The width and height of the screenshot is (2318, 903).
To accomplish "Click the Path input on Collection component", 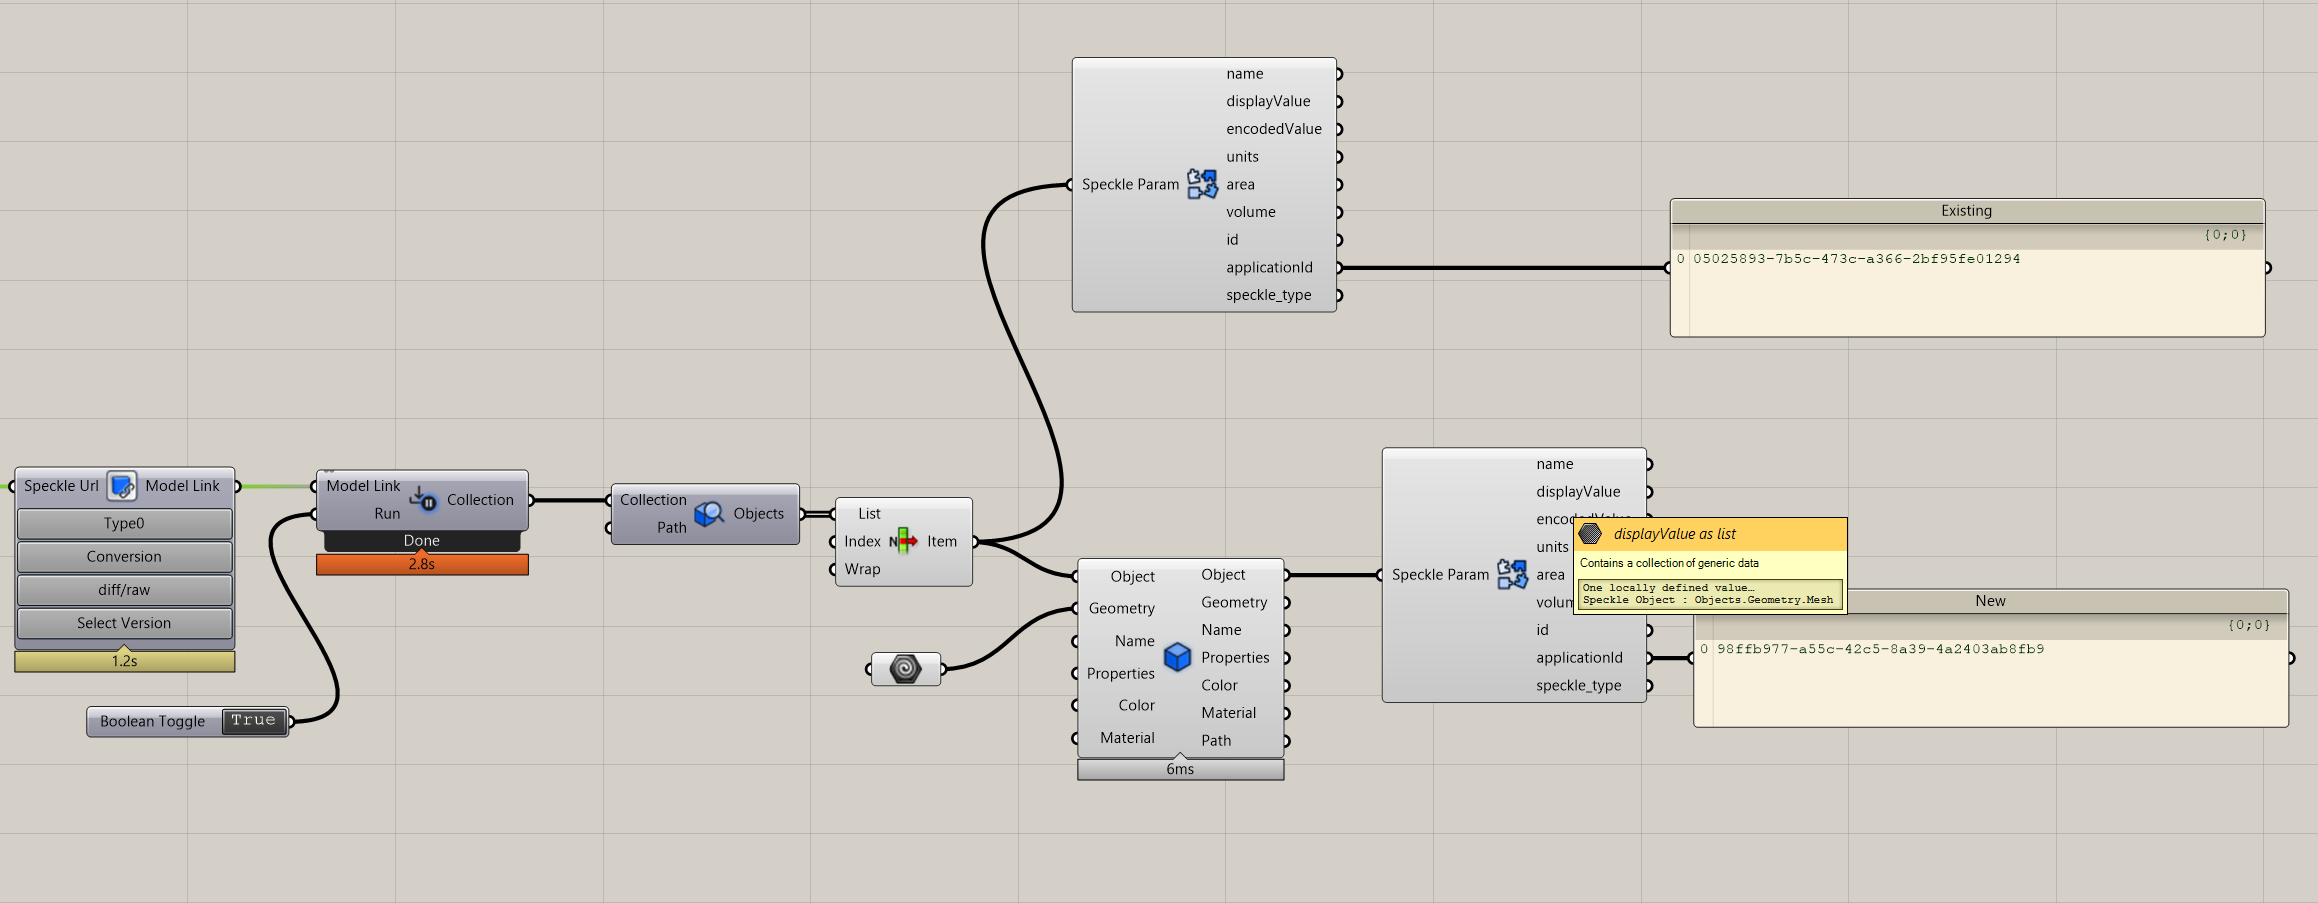I will click(672, 527).
